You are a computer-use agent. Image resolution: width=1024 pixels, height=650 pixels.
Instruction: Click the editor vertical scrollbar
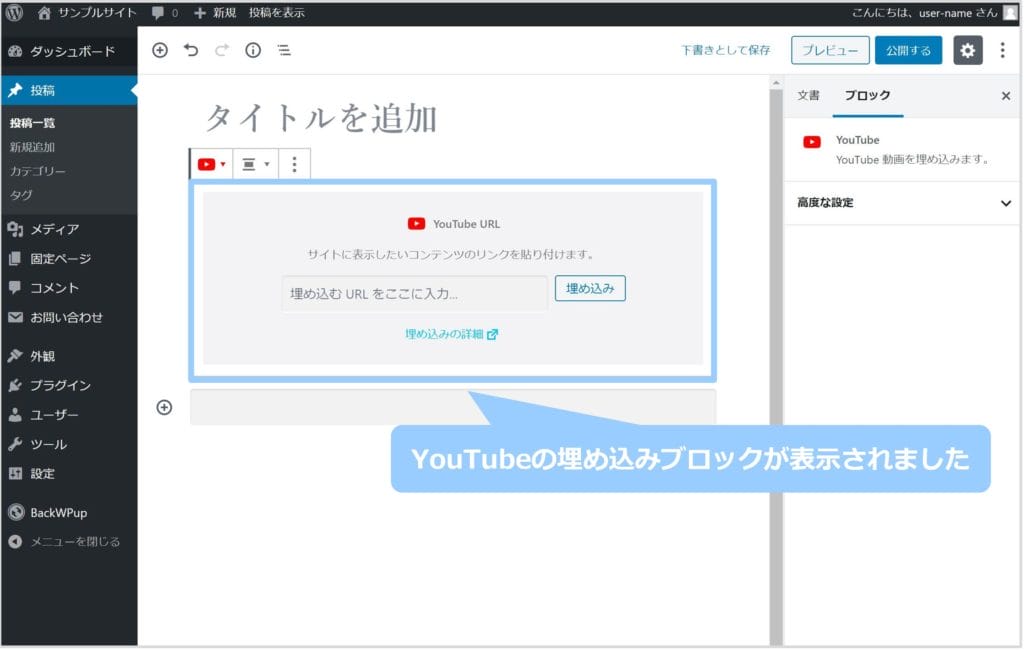click(776, 366)
